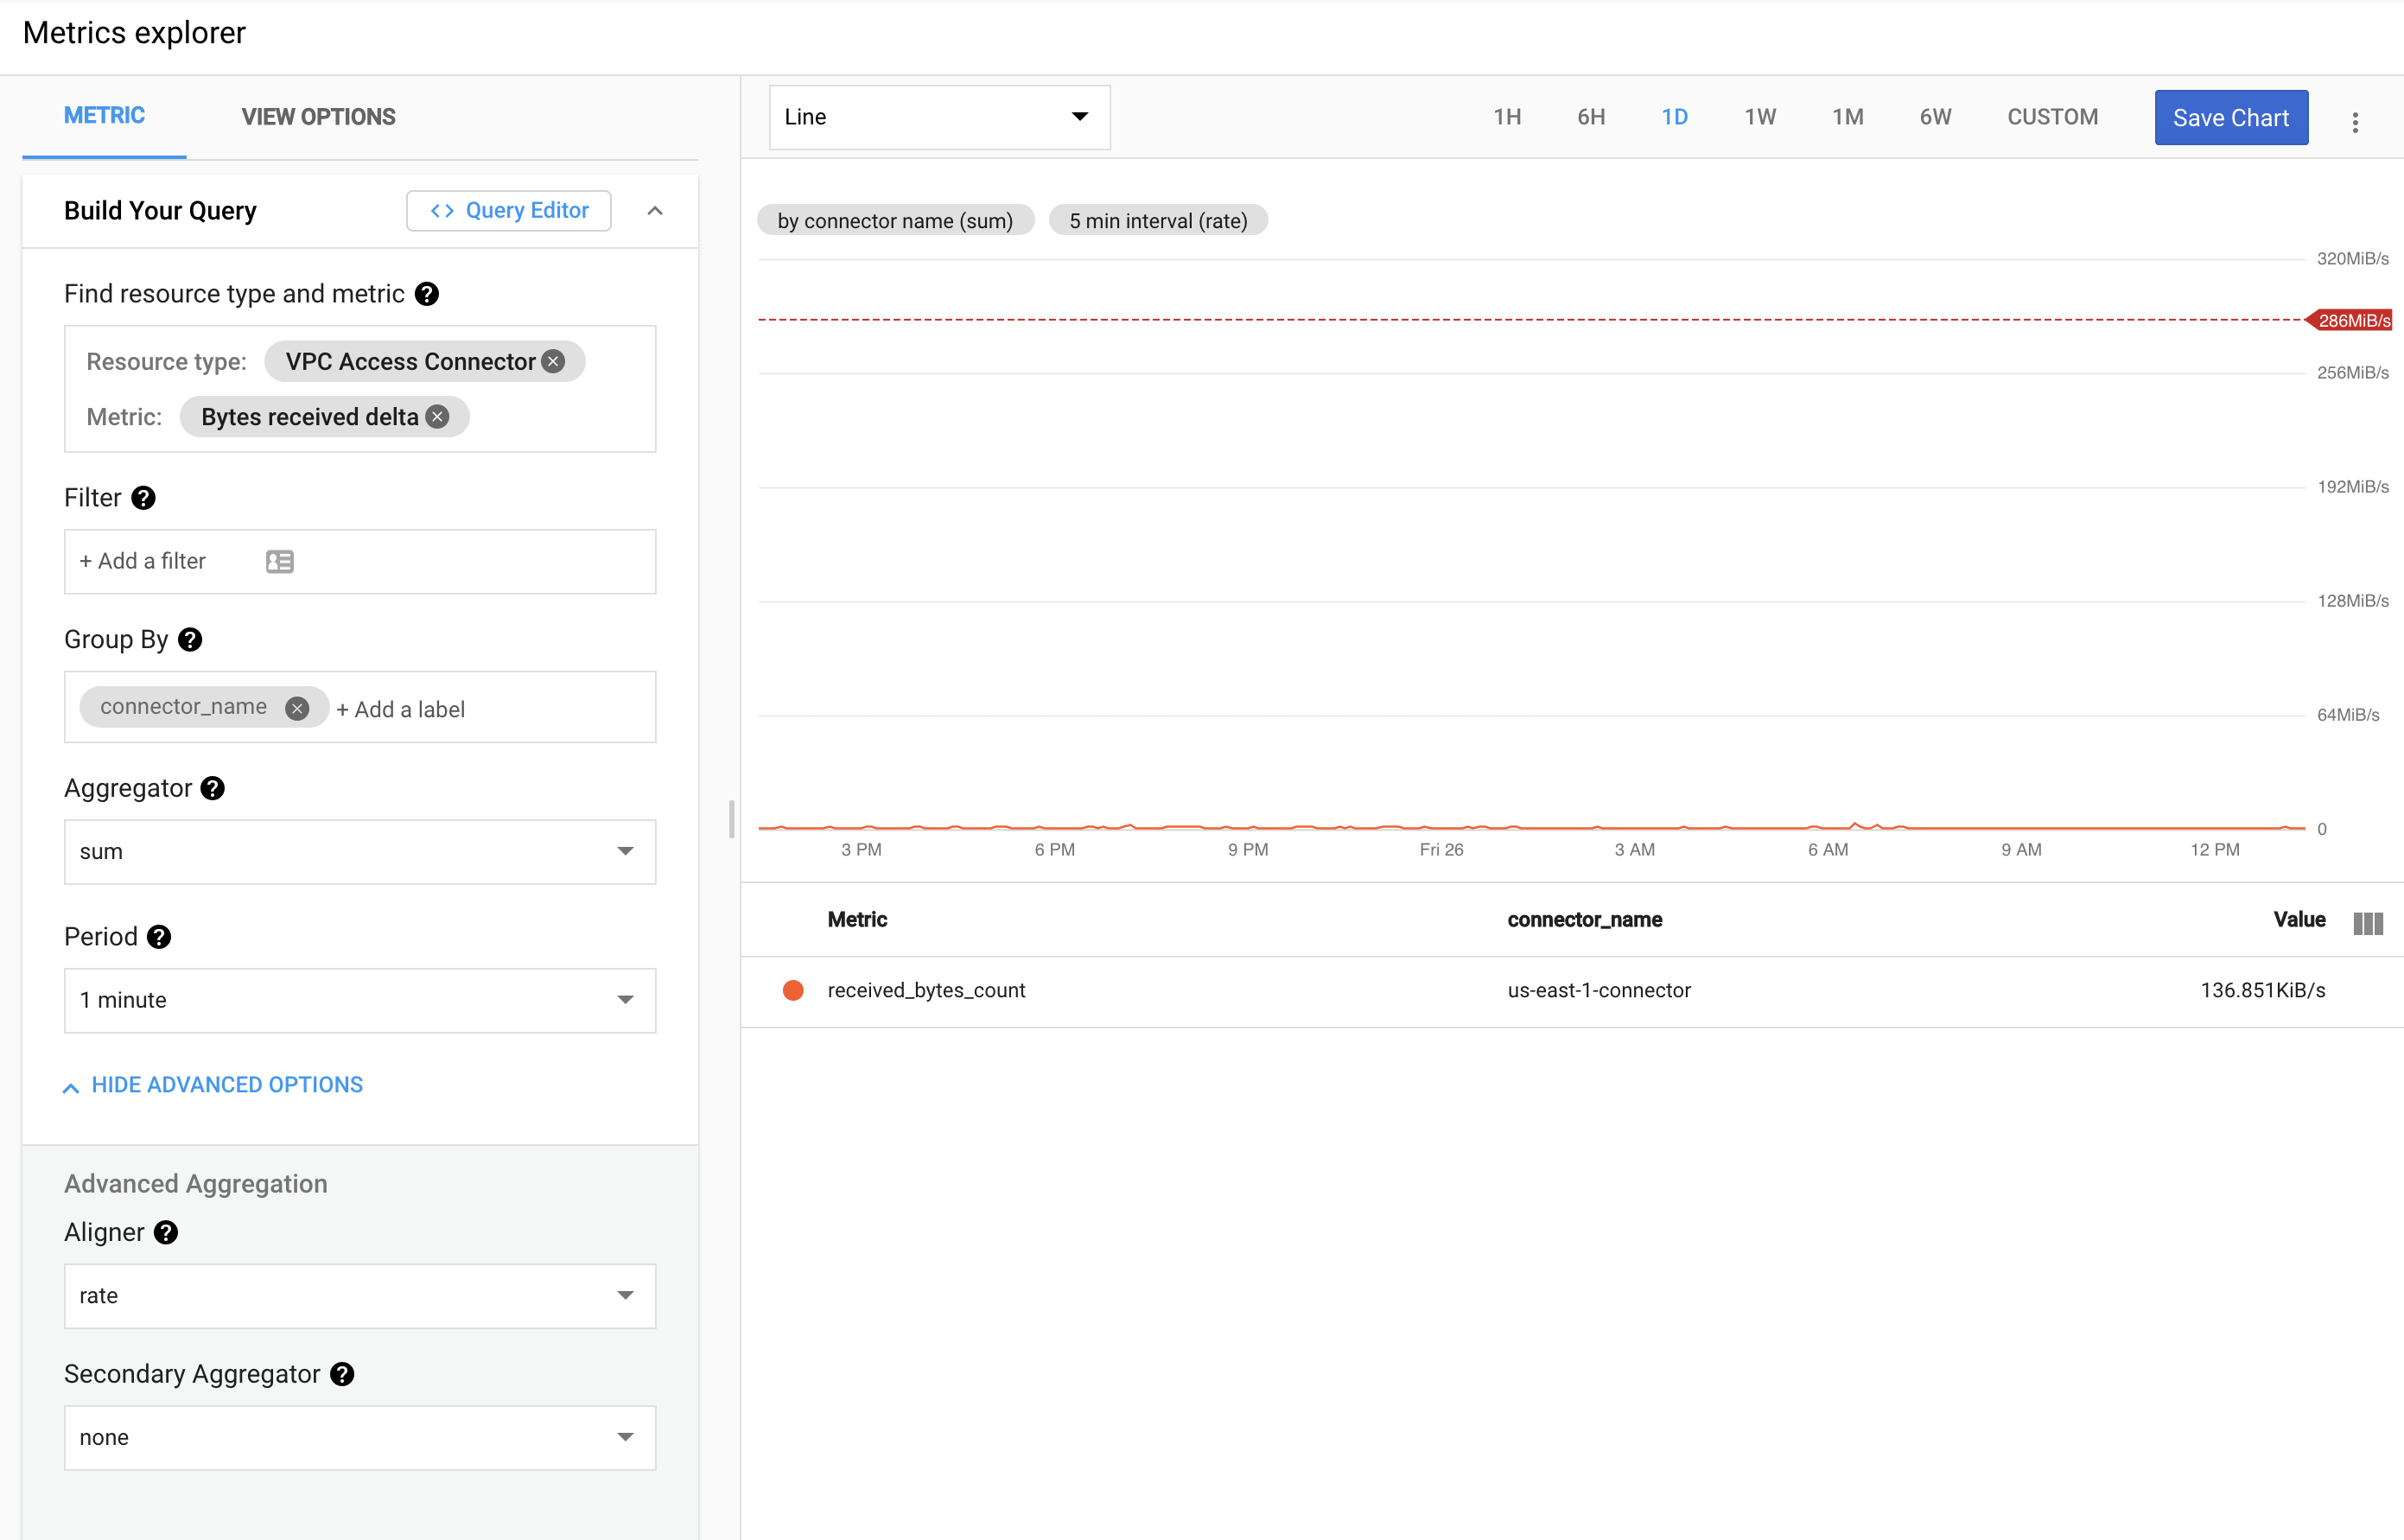Remove the Bytes received delta metric chip
Viewport: 2404px width, 1540px height.
click(437, 417)
